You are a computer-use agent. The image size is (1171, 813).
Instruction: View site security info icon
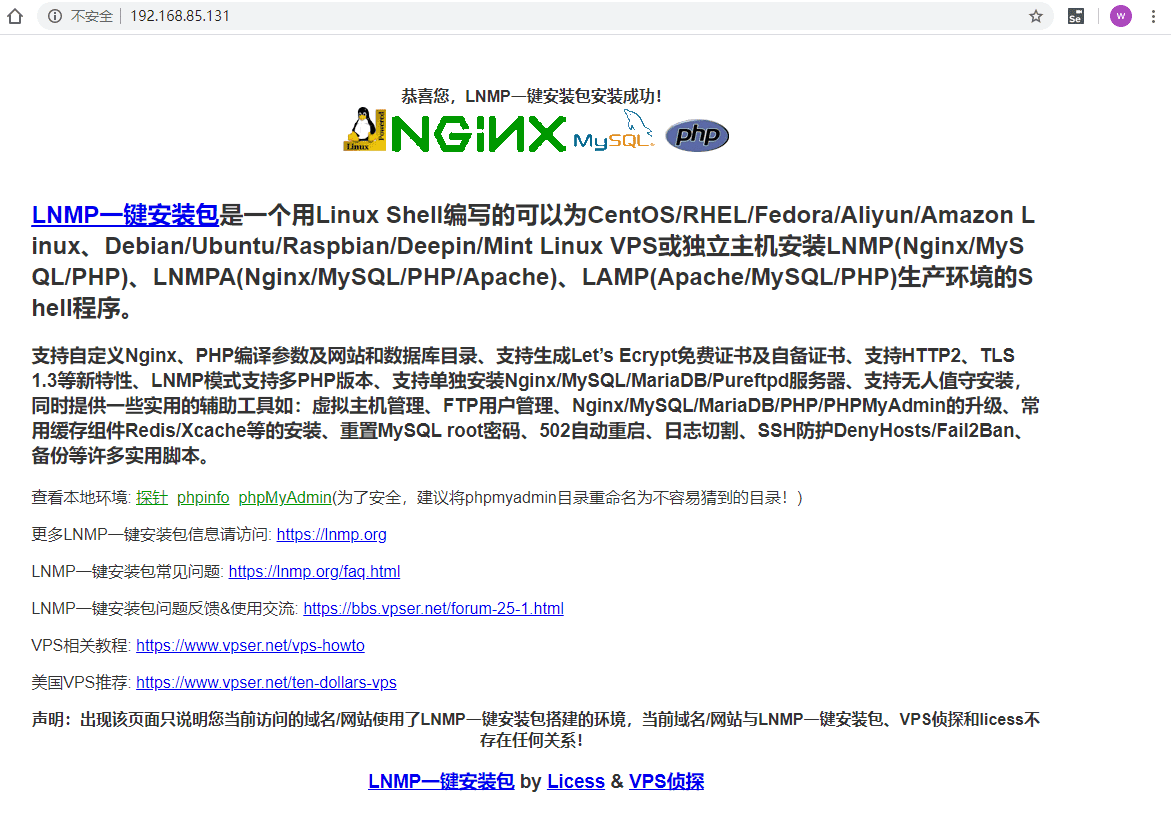(x=55, y=16)
